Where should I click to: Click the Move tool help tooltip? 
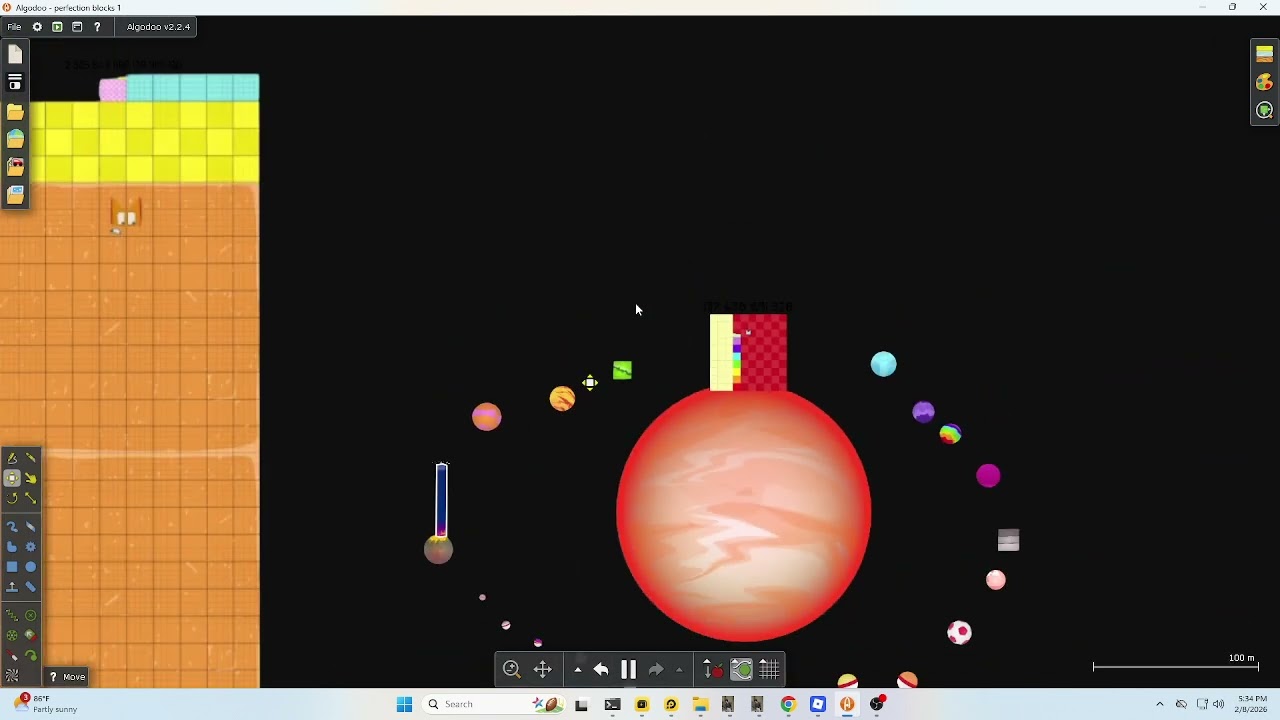point(68,677)
